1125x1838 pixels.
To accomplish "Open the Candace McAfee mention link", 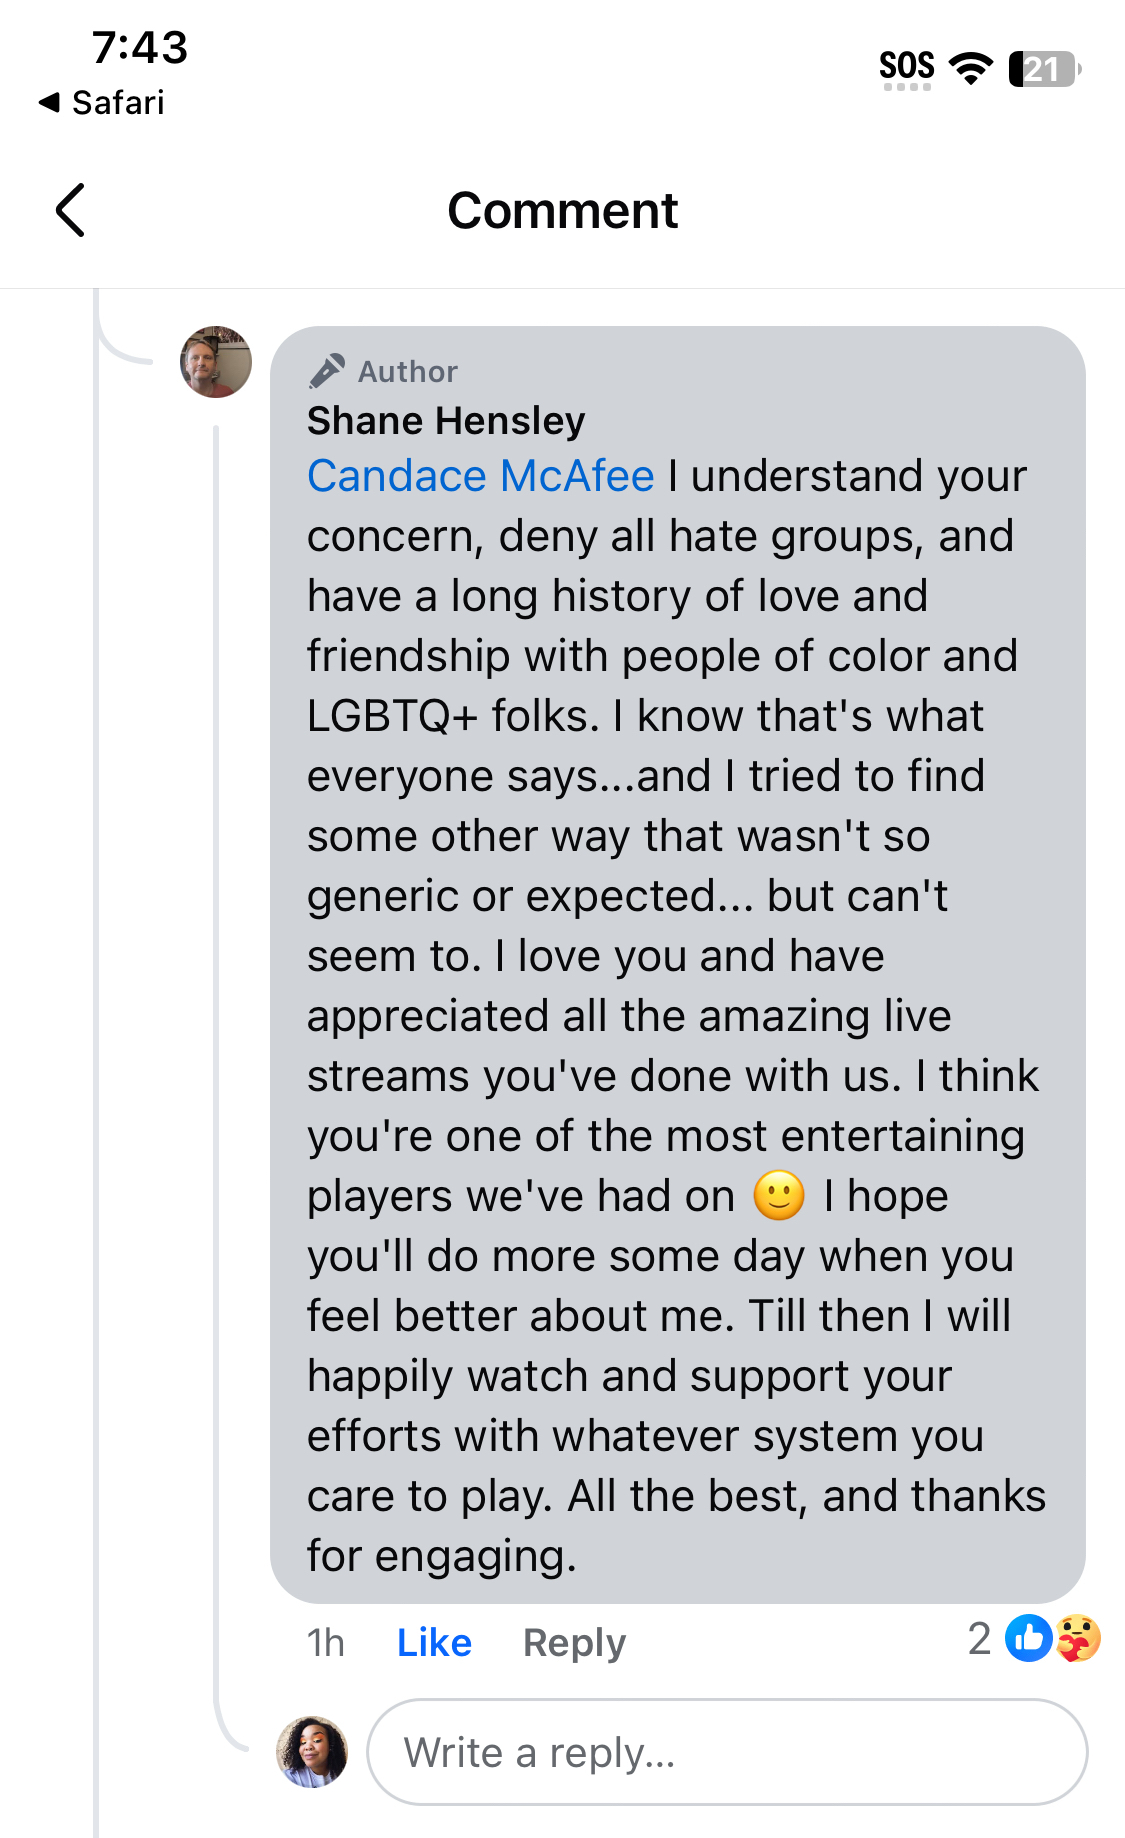I will 481,476.
